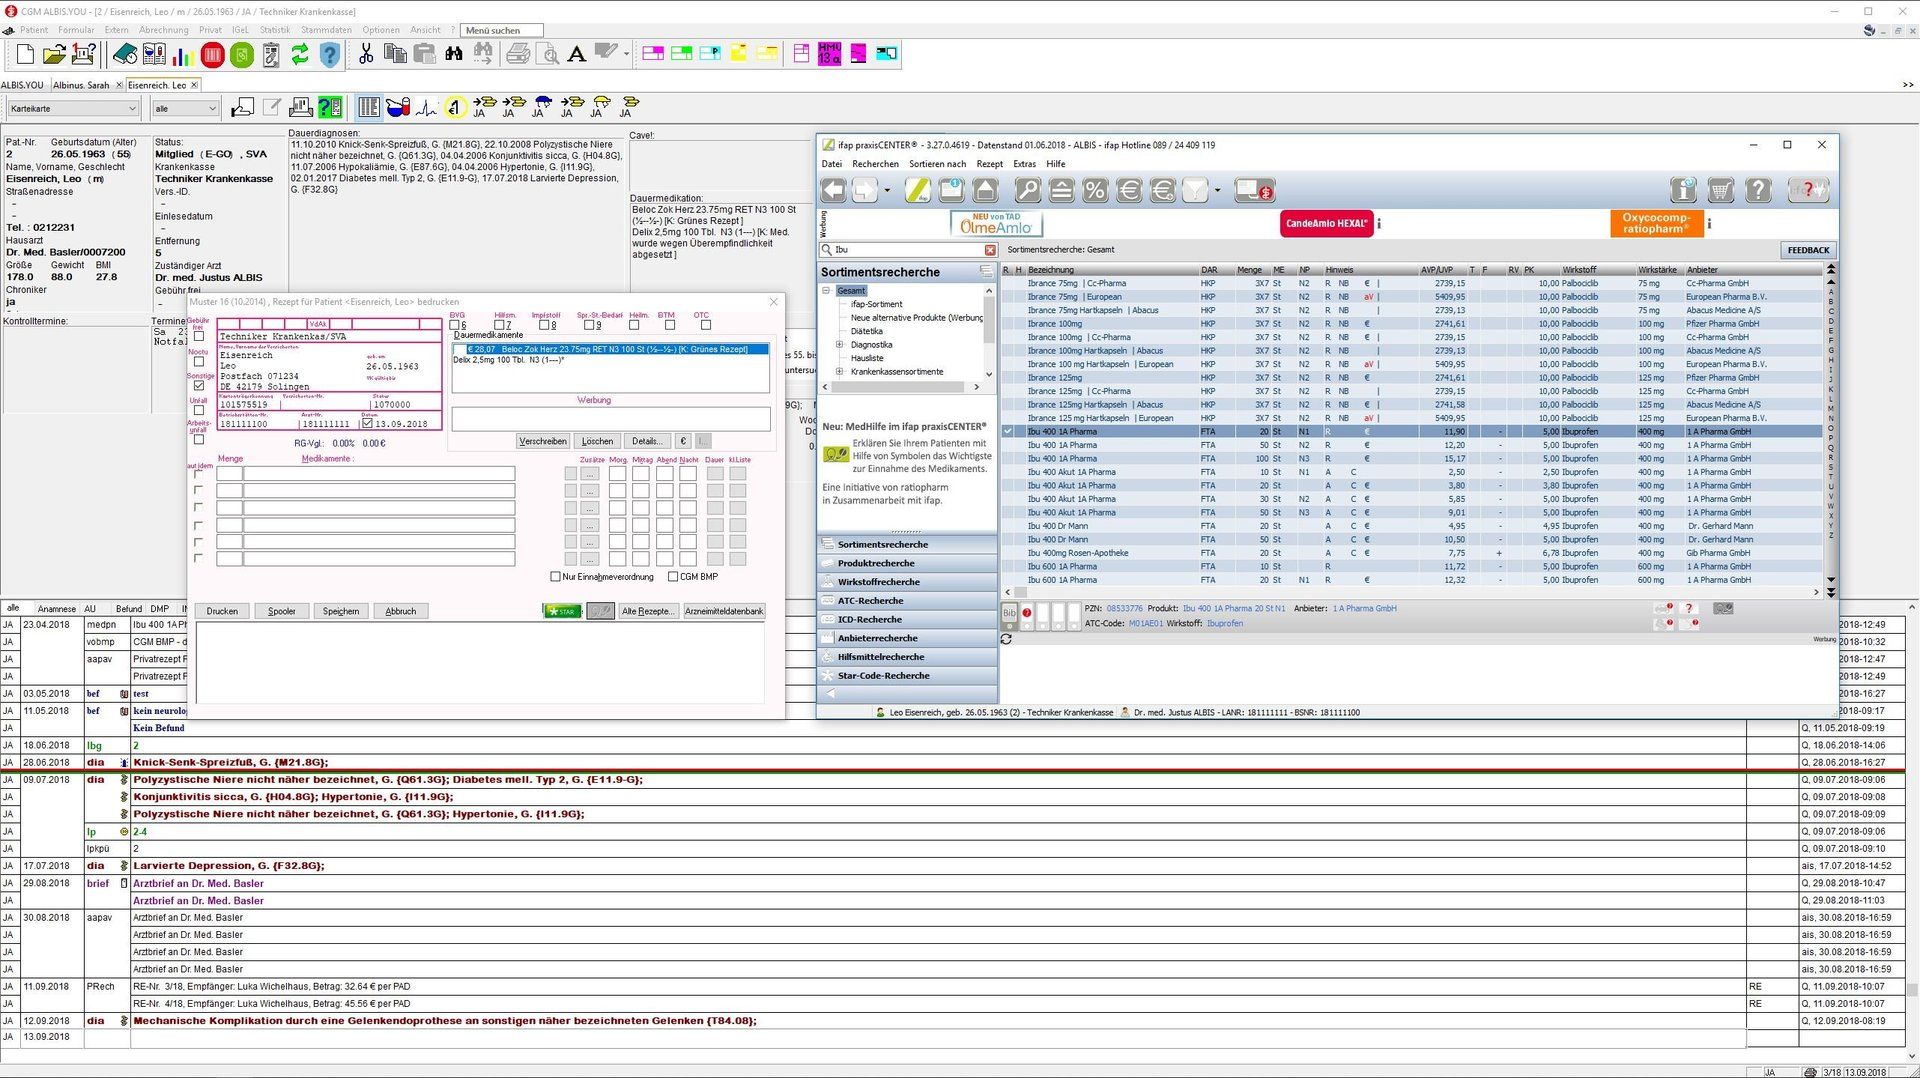
Task: Expand the Diagnostika tree node
Action: [840, 345]
